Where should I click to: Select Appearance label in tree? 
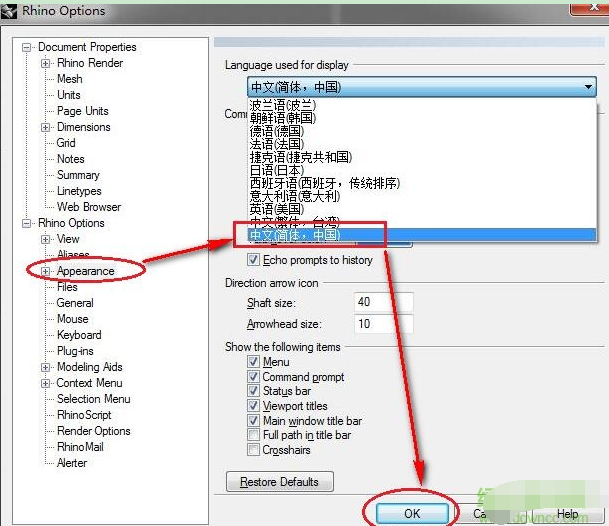point(85,271)
